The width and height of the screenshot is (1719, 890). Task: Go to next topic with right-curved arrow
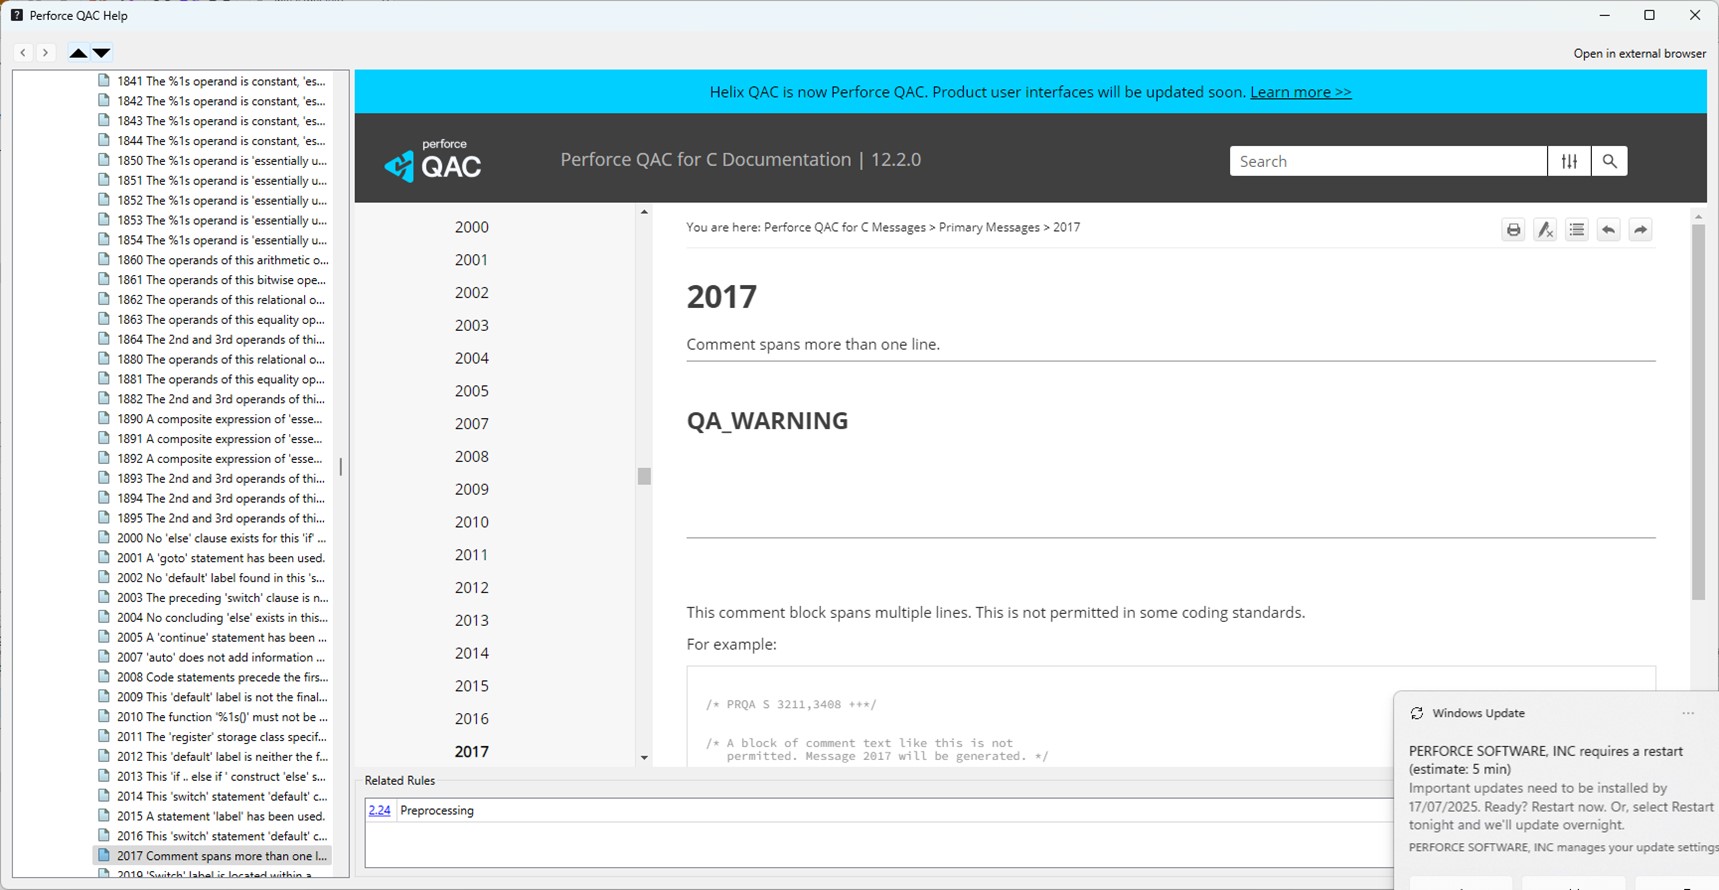click(x=1640, y=230)
